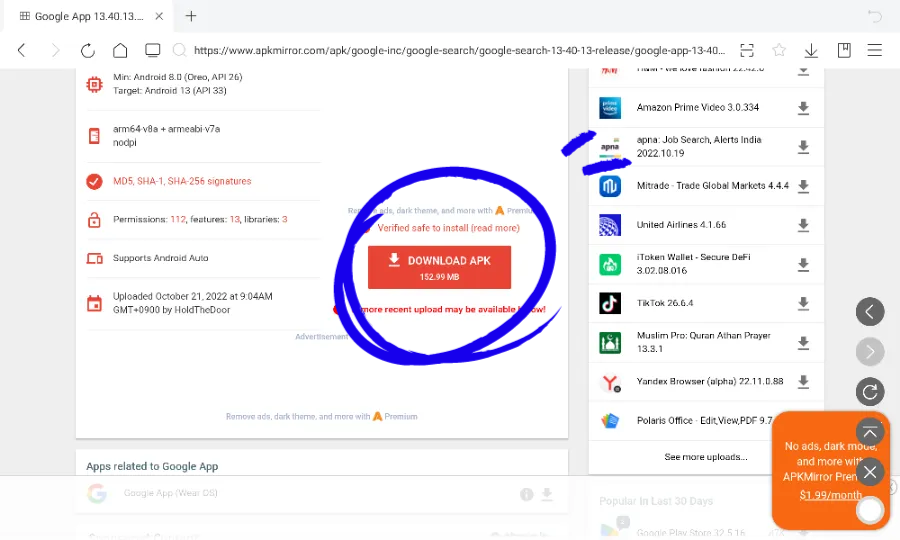Click the address bar URL field

459,50
